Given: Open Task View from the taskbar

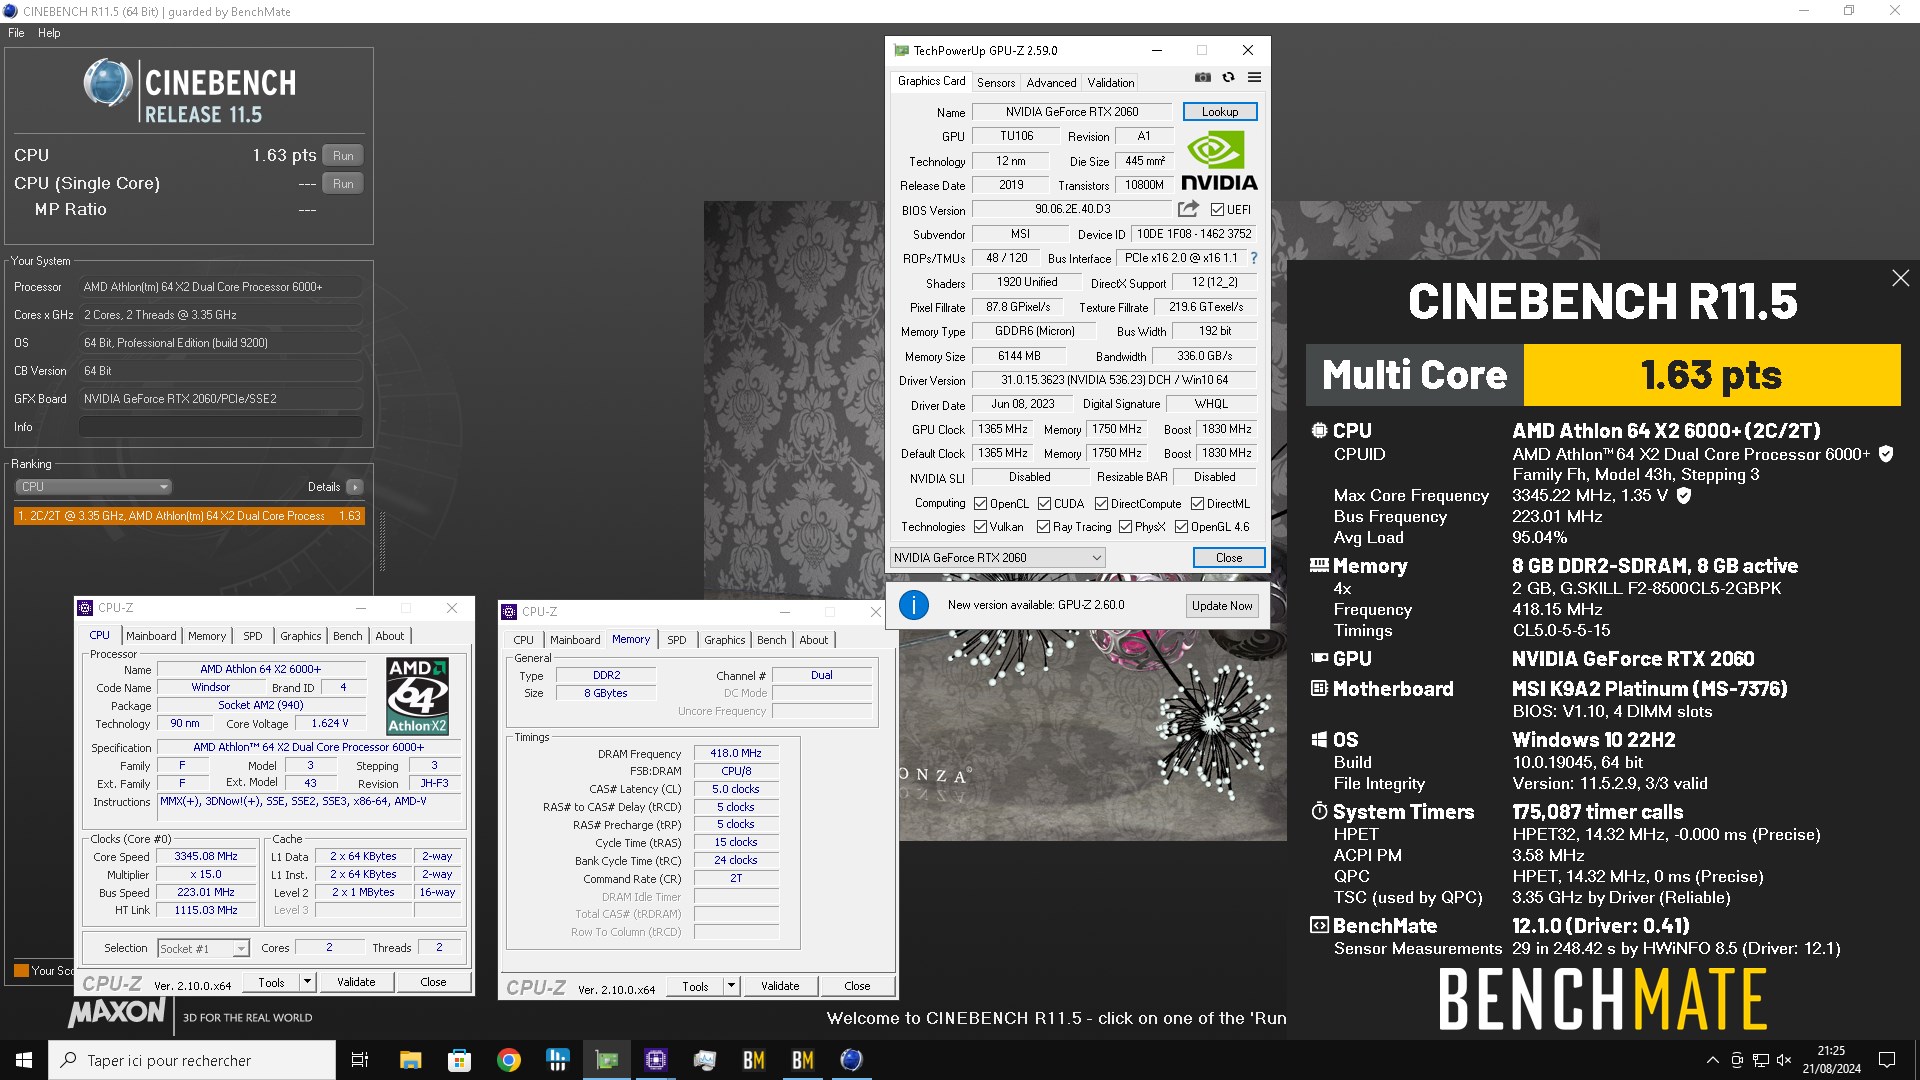Looking at the screenshot, I should click(360, 1060).
